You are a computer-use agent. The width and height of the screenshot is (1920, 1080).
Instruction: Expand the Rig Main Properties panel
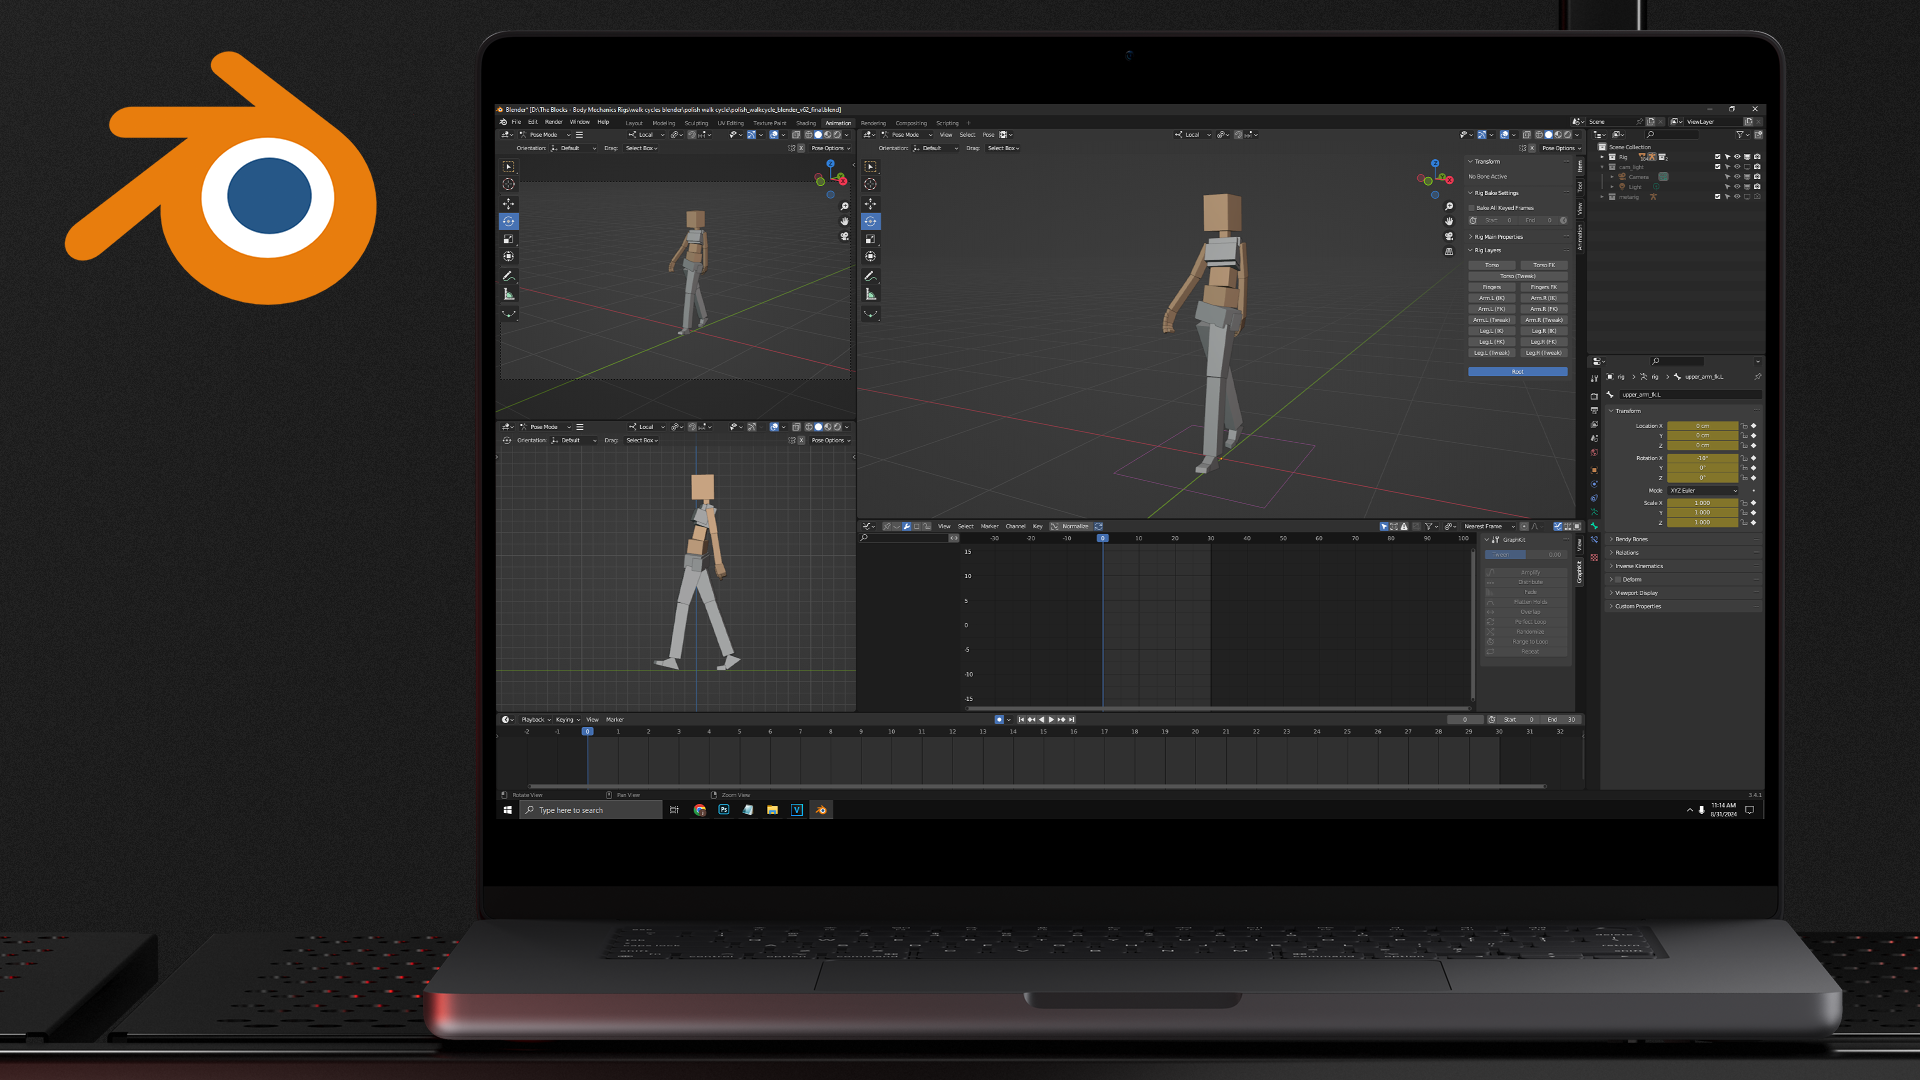1498,237
